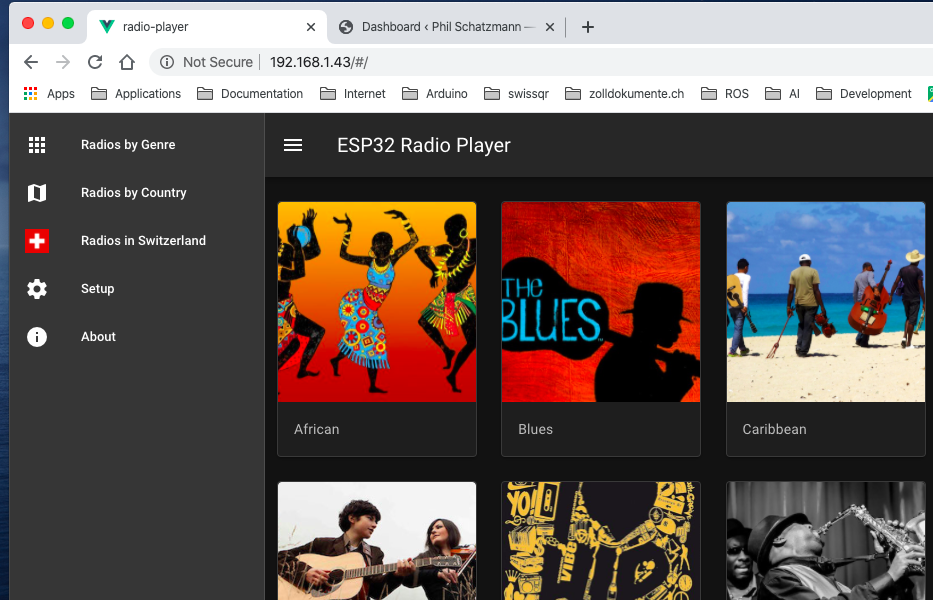Open the ROS bookmark folder
933x600 pixels.
pos(725,94)
